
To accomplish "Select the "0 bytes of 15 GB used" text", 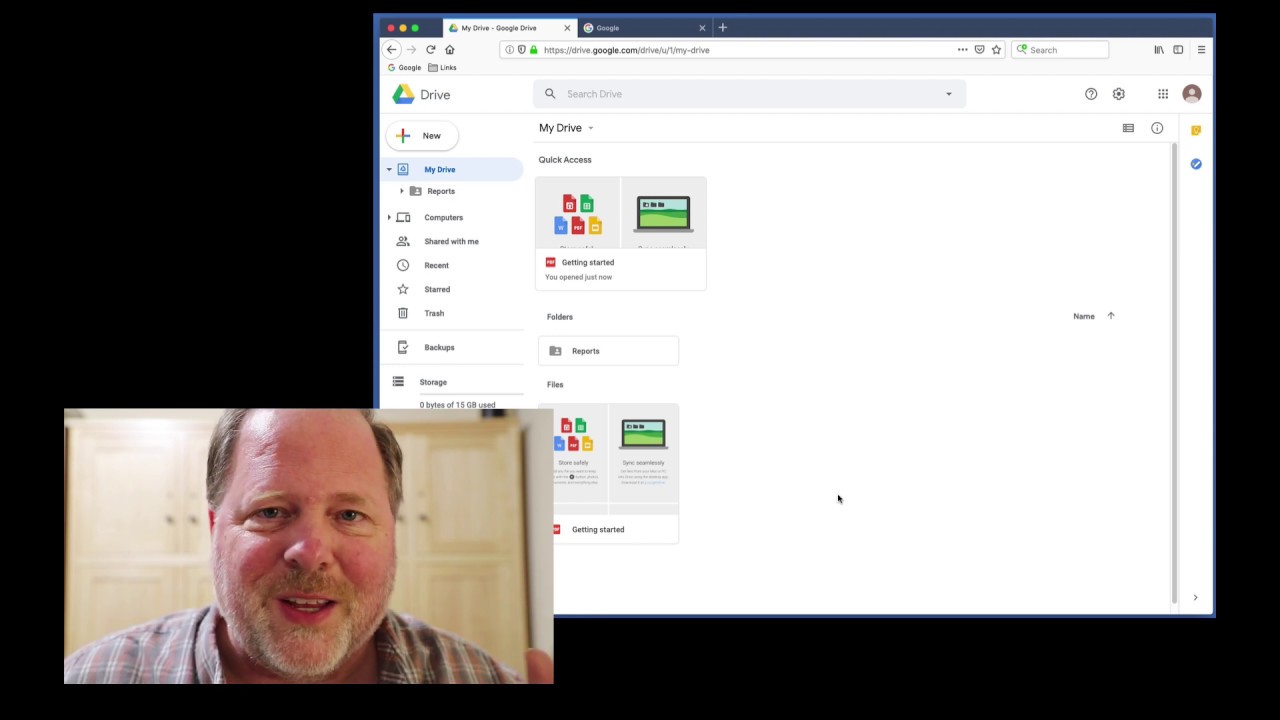I will click(457, 404).
